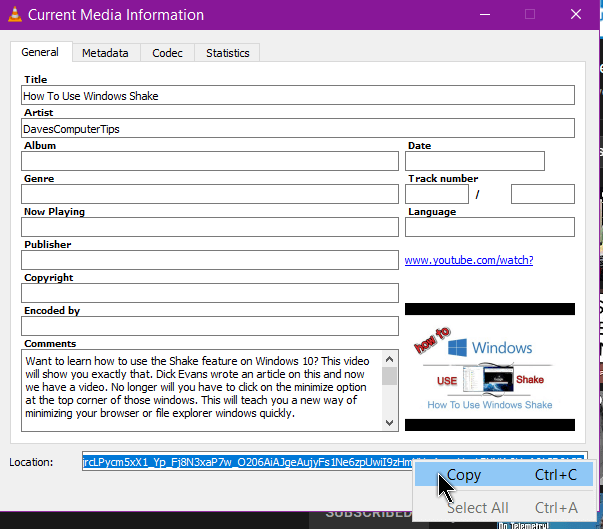Minimize the Current Media Information window
The image size is (603, 529).
point(485,15)
